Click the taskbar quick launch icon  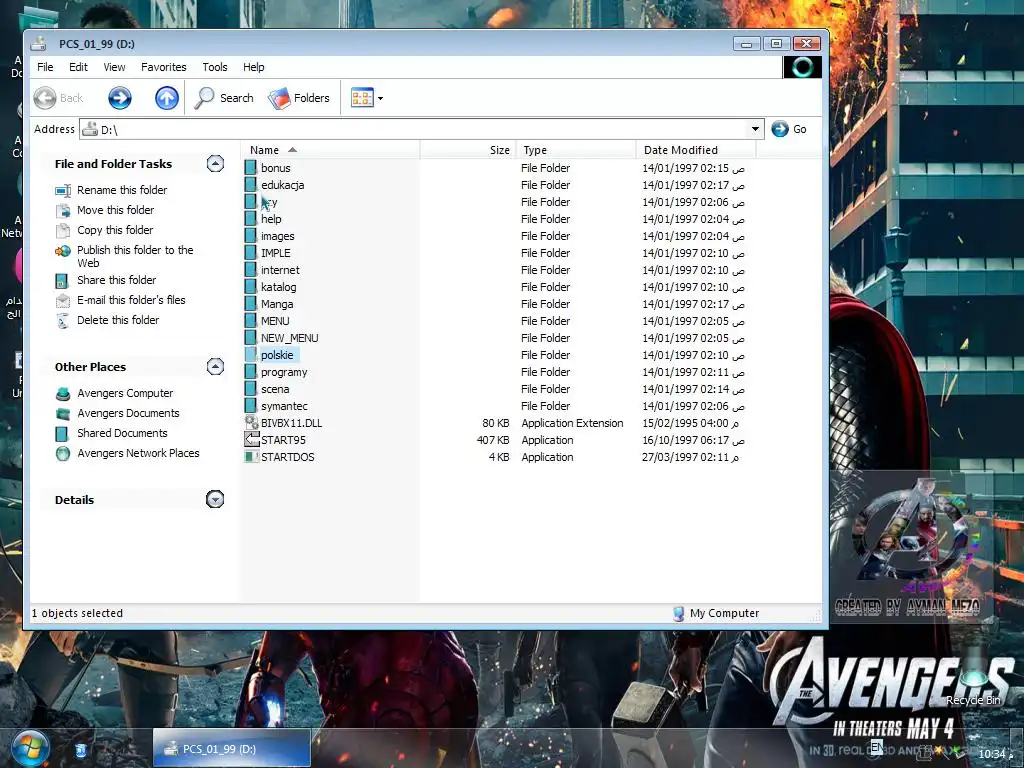coord(80,750)
